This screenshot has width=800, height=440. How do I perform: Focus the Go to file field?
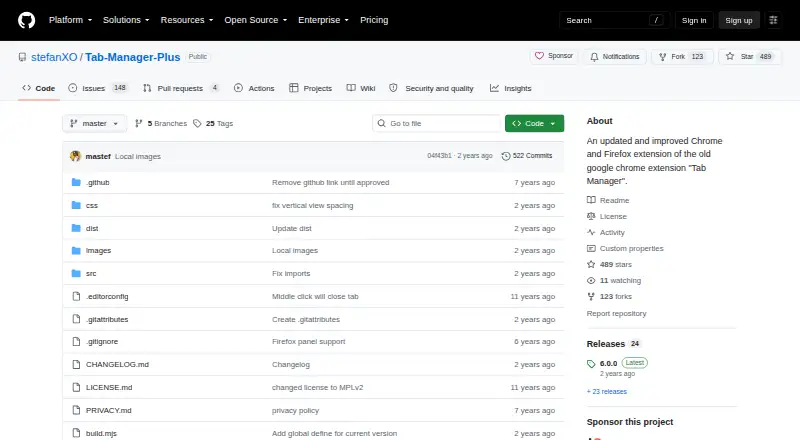tap(437, 124)
